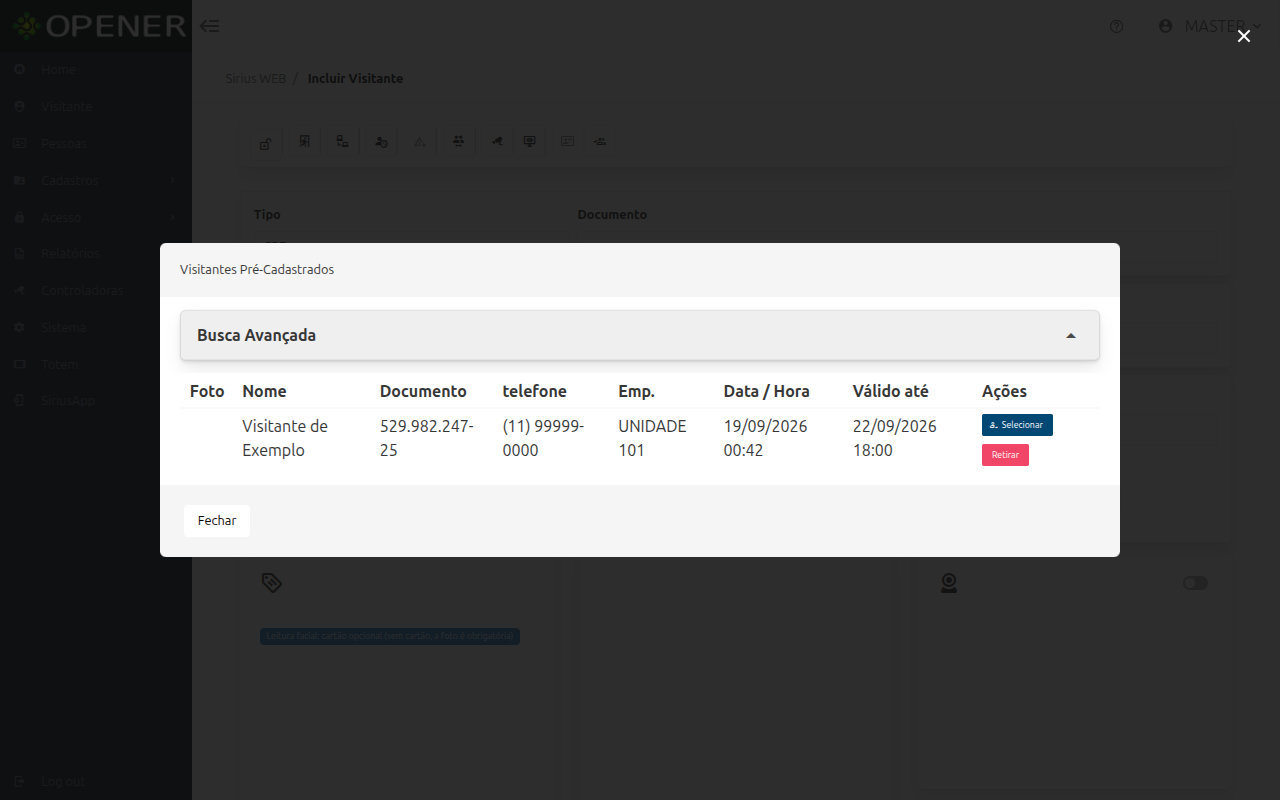Click the security camera toolbar icon

[x=496, y=141]
